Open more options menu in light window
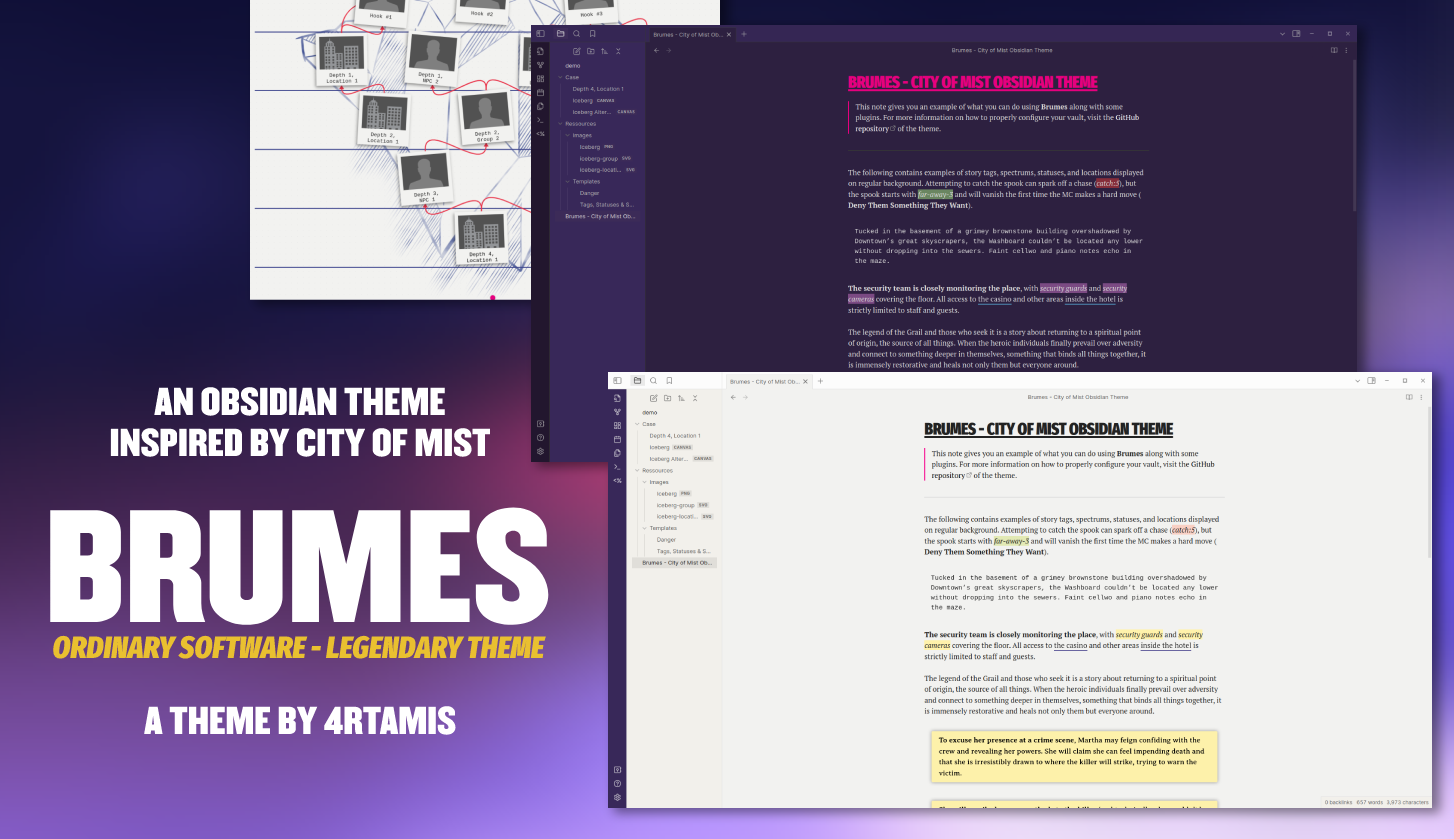Viewport: 1454px width, 839px height. 1421,397
